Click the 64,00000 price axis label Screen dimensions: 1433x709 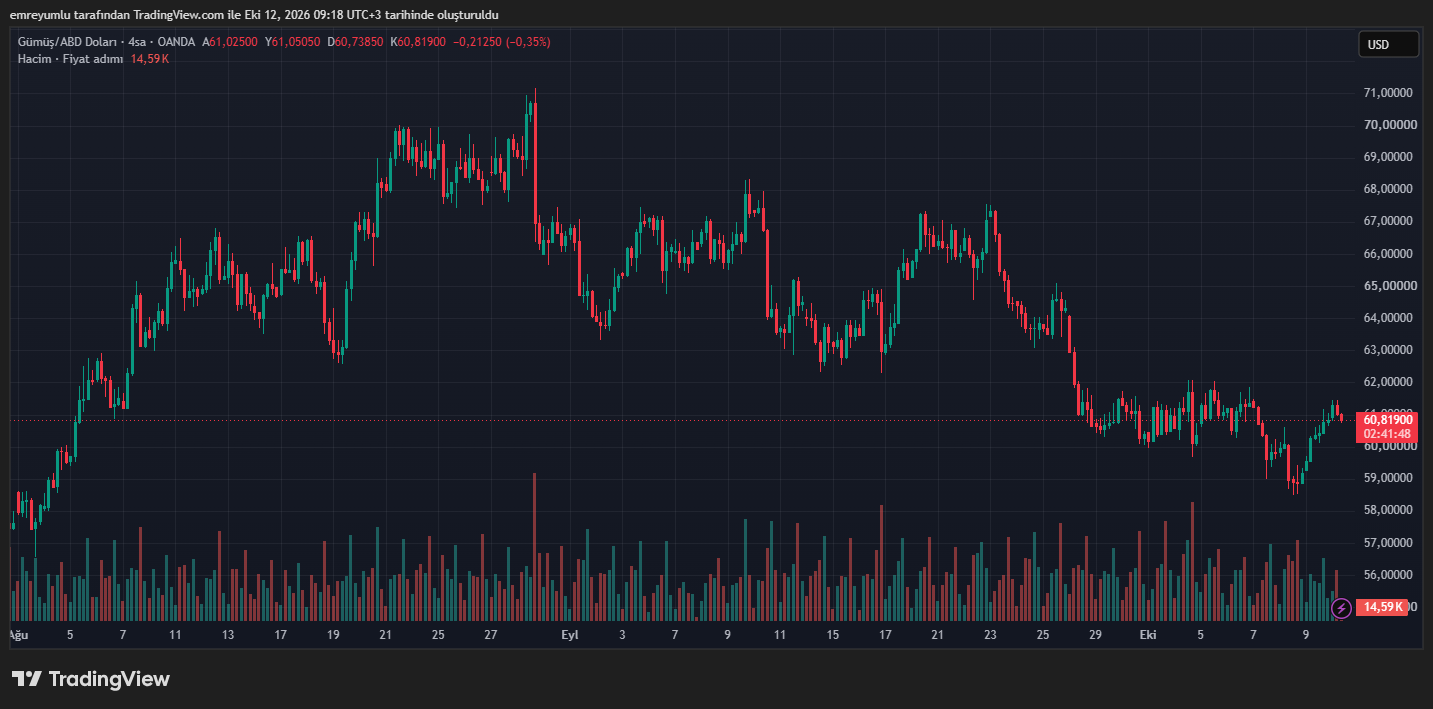click(x=1387, y=318)
